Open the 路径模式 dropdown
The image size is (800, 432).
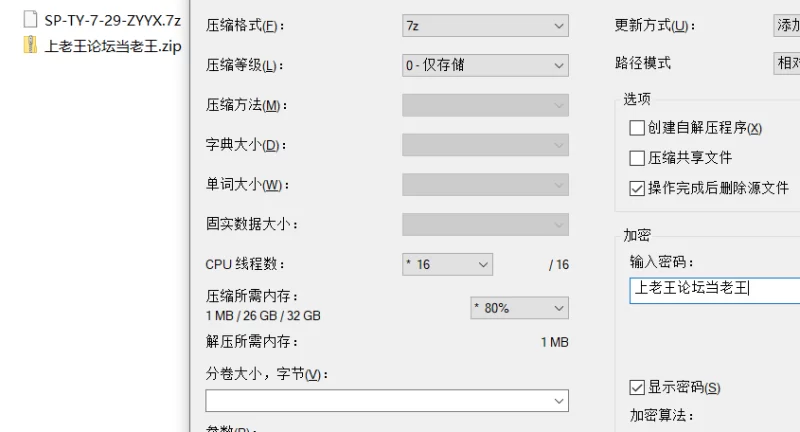(x=787, y=63)
